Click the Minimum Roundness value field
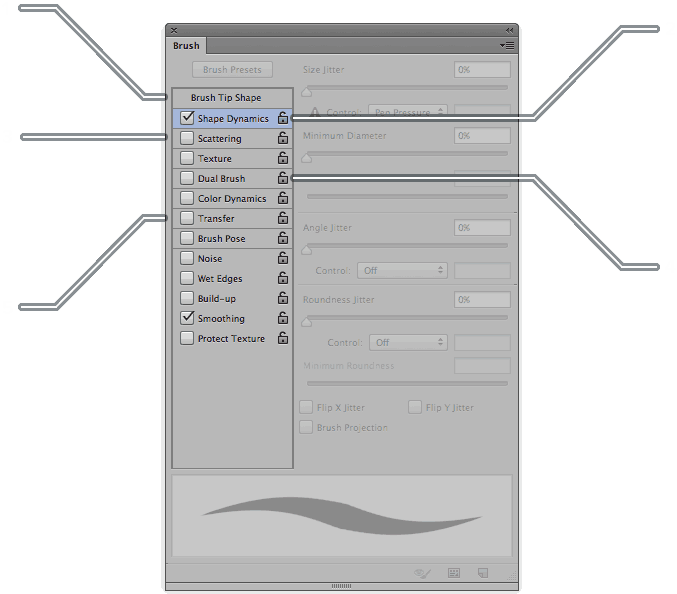 pos(482,366)
